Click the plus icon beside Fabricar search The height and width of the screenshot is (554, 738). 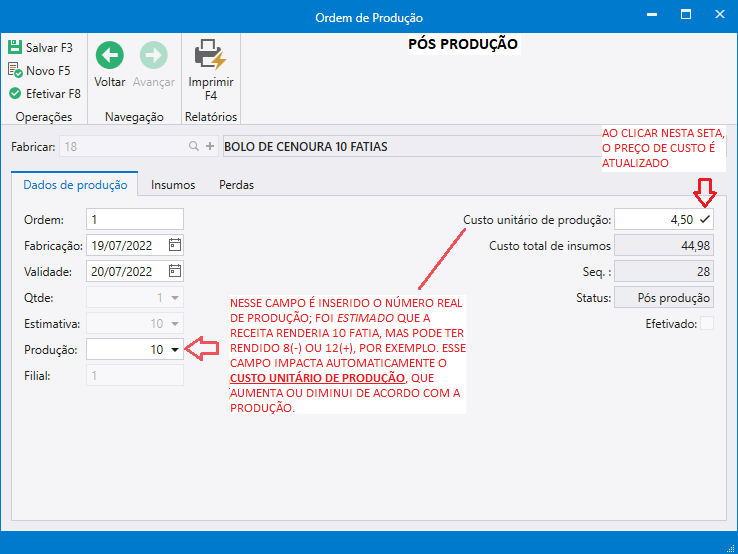210,146
